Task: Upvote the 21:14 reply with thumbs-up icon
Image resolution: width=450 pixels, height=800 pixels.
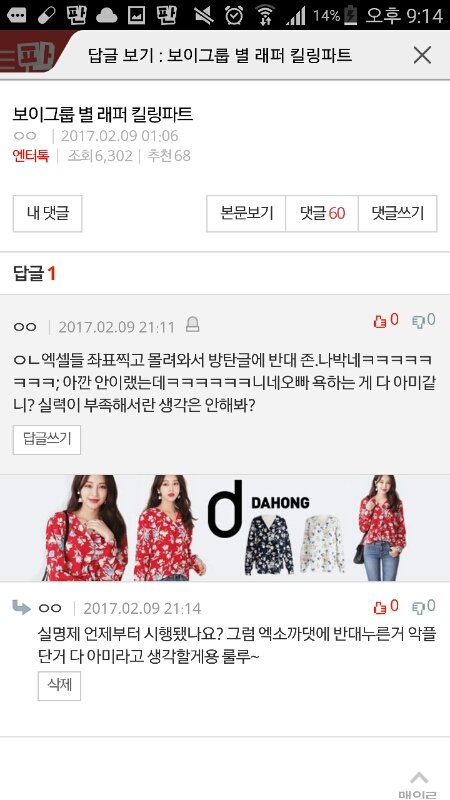Action: click(x=385, y=607)
